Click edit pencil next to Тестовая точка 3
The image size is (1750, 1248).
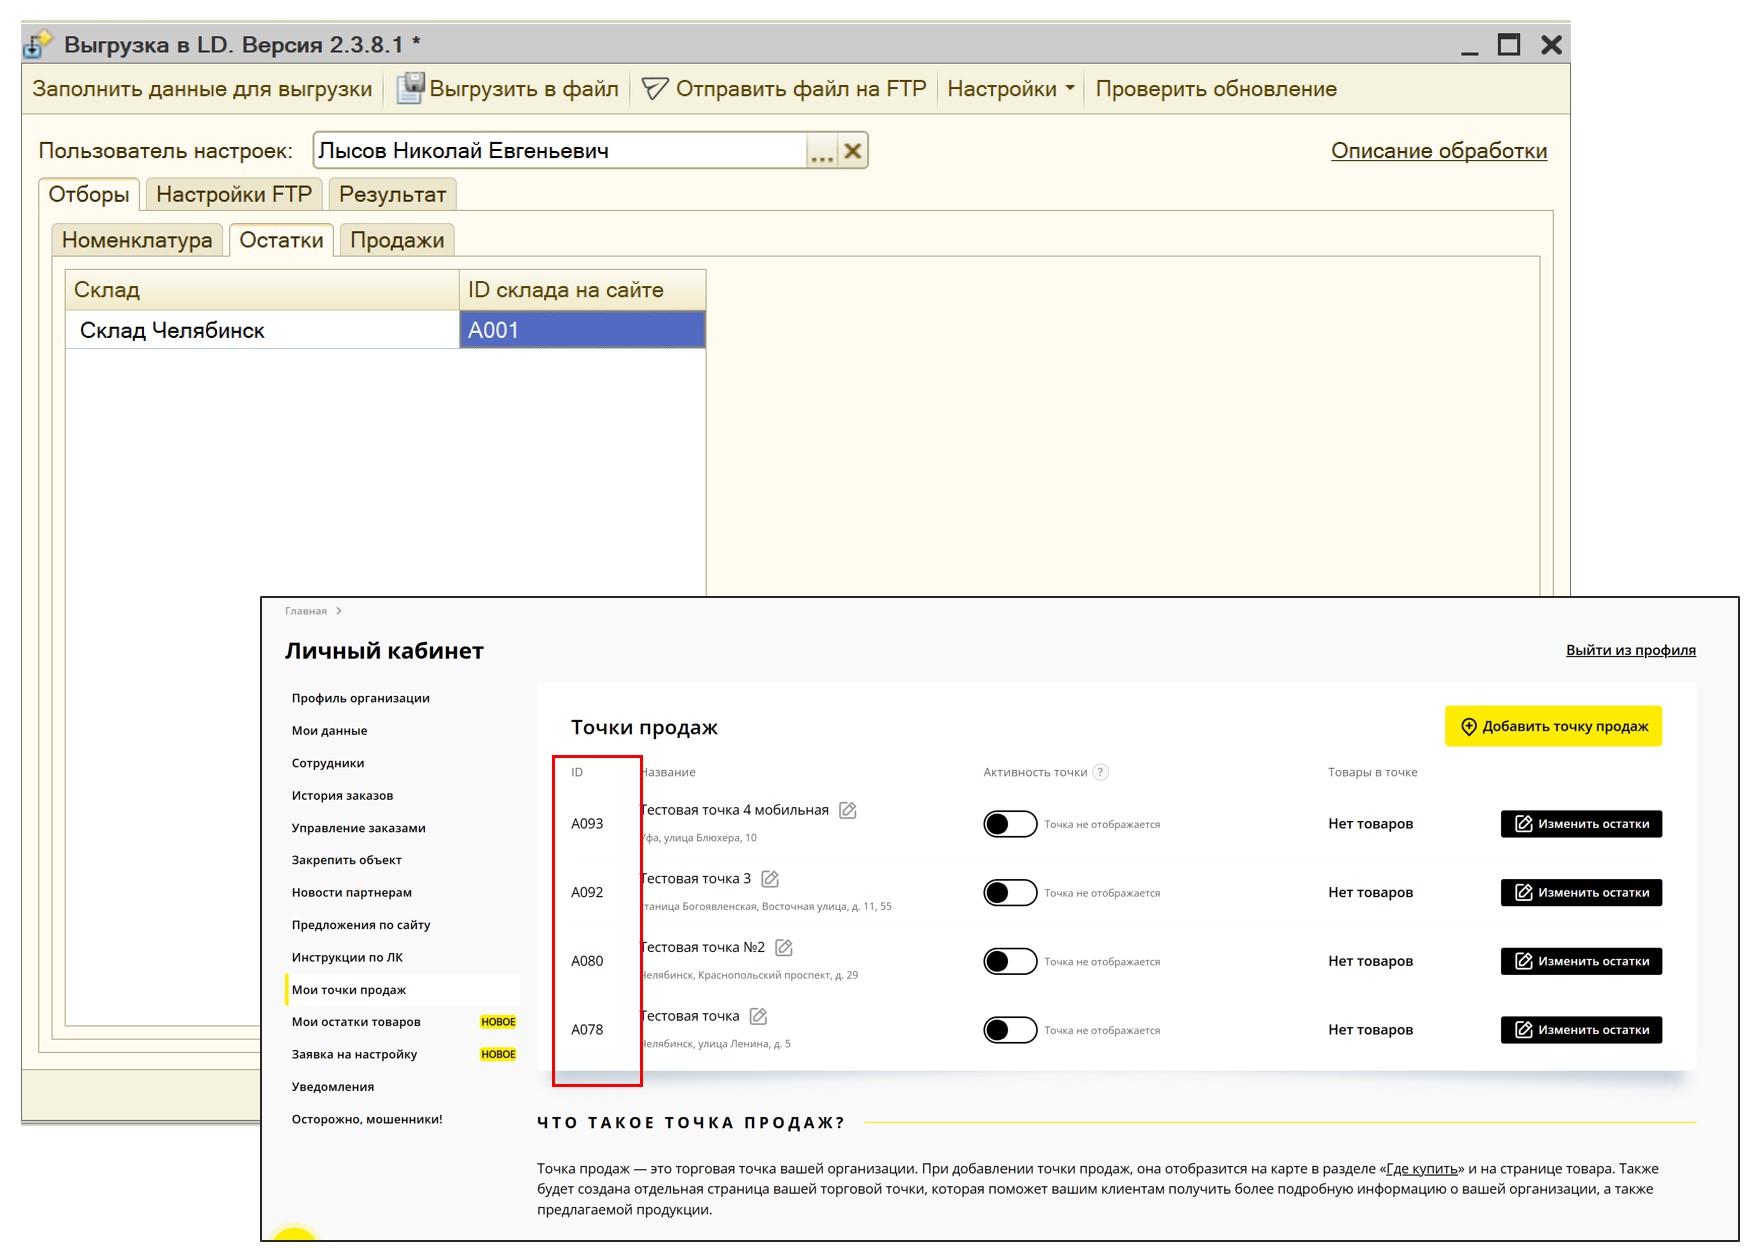[770, 879]
